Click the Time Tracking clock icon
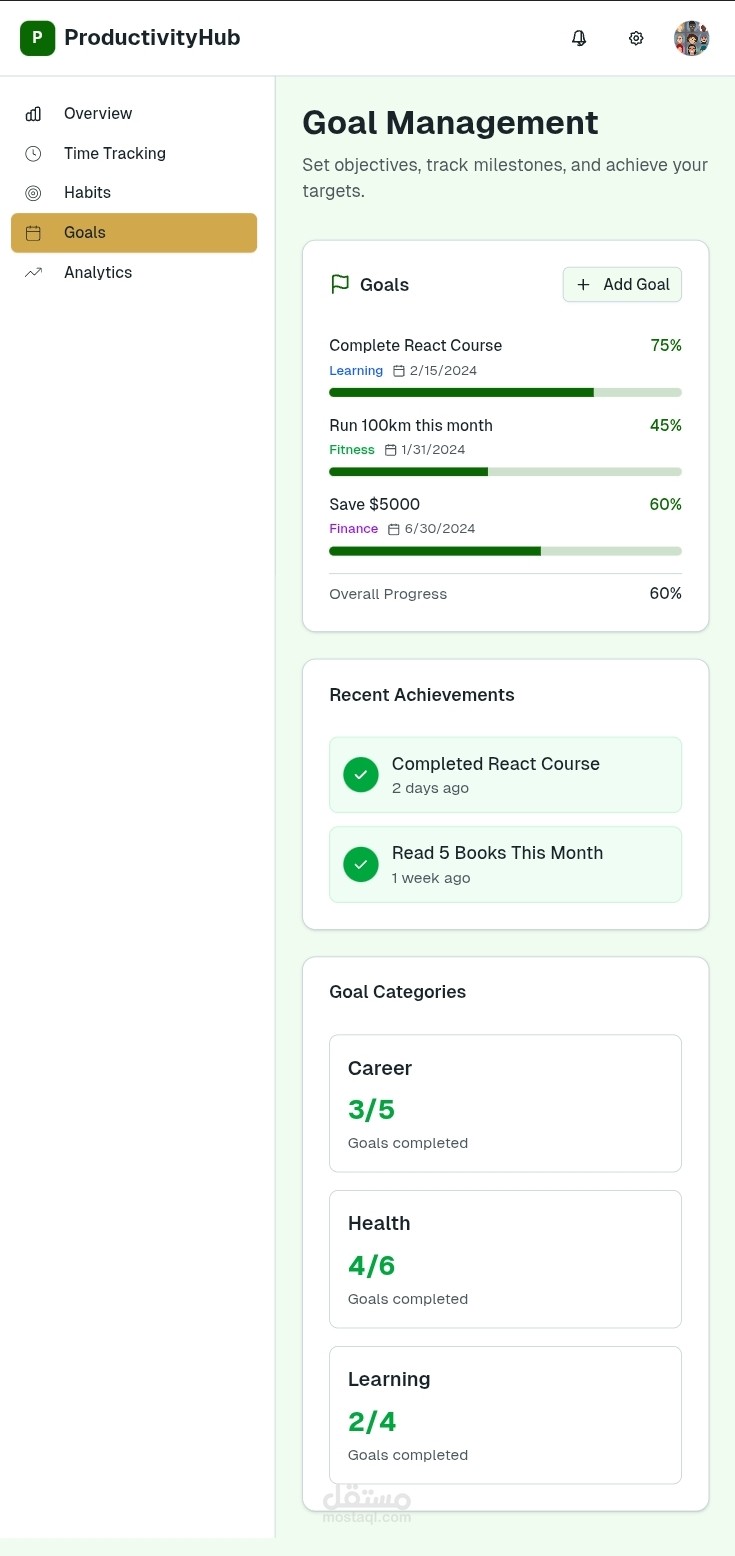Screen dimensions: 735x1556 [x=33, y=153]
